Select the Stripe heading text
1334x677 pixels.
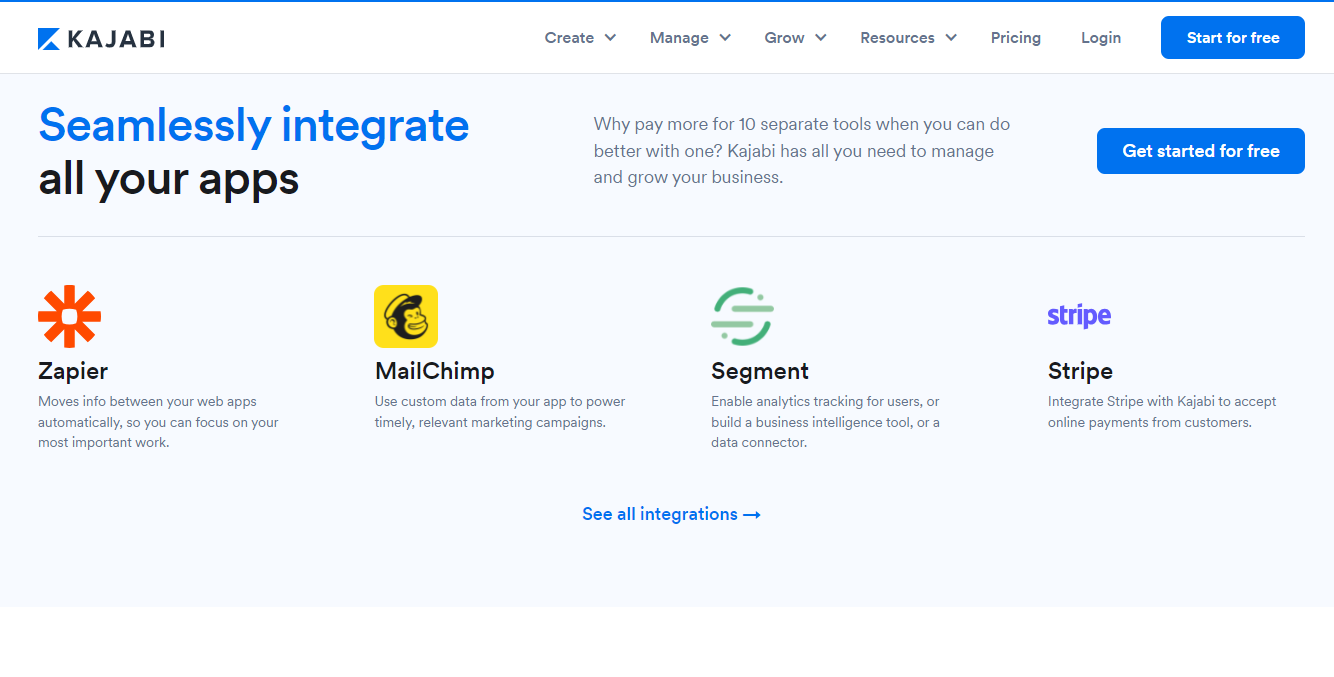point(1080,371)
